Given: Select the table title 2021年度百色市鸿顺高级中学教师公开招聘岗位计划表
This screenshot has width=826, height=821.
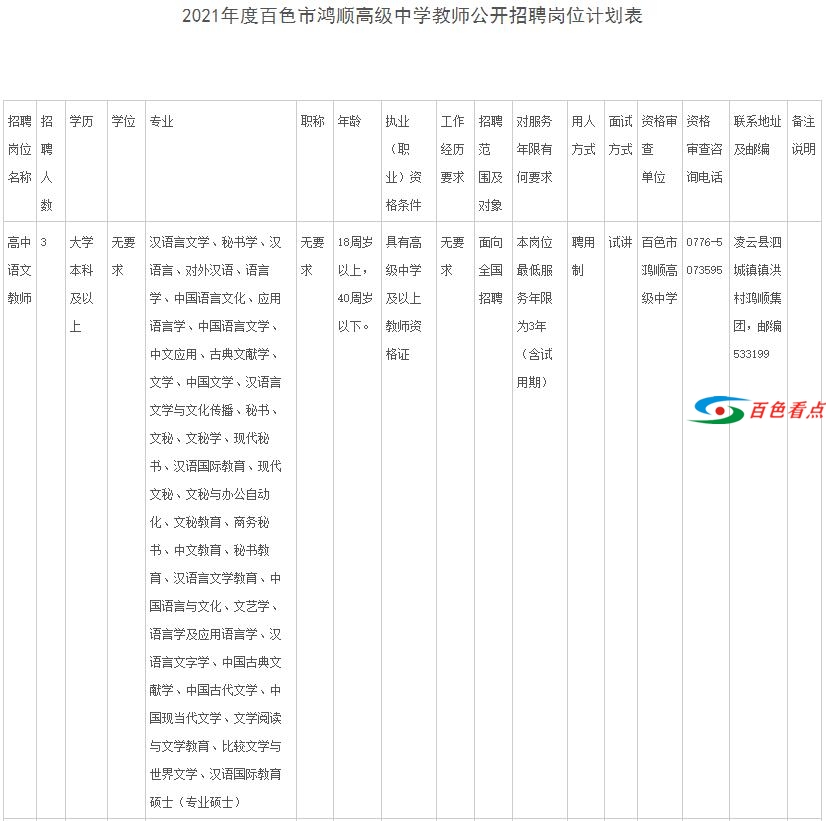Looking at the screenshot, I should (x=413, y=15).
